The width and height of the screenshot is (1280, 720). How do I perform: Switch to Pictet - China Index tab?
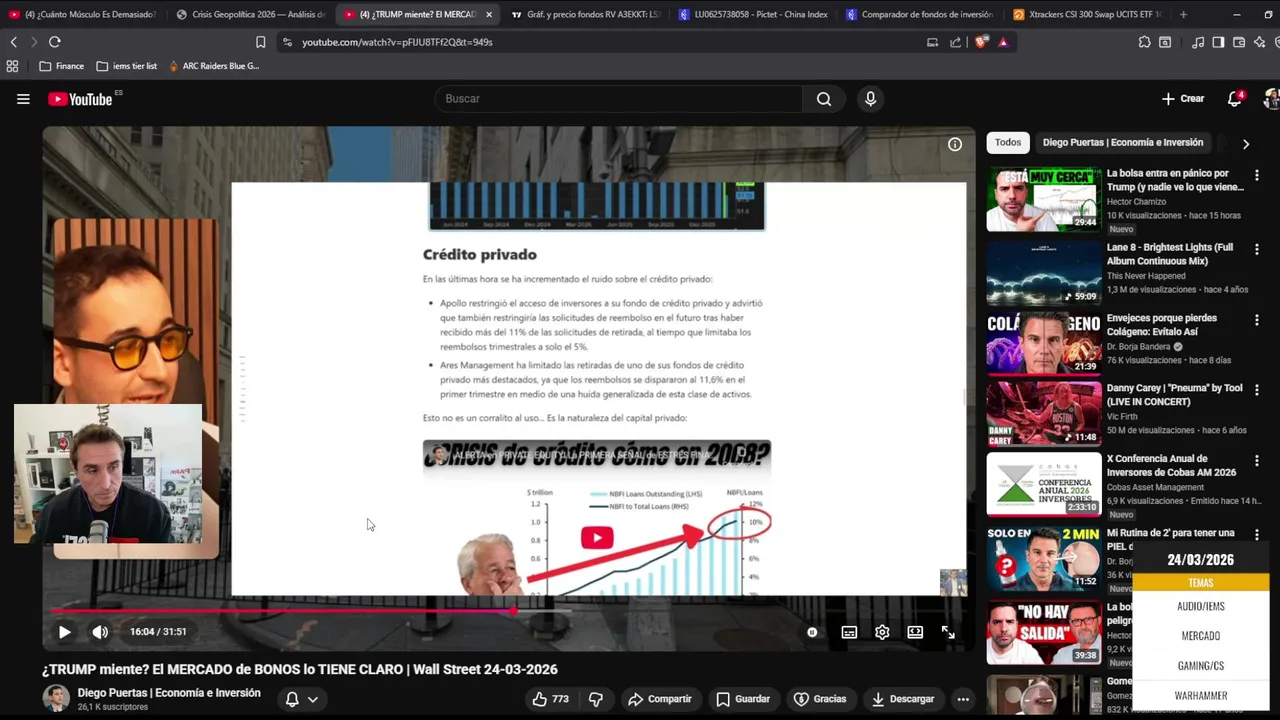tap(752, 14)
